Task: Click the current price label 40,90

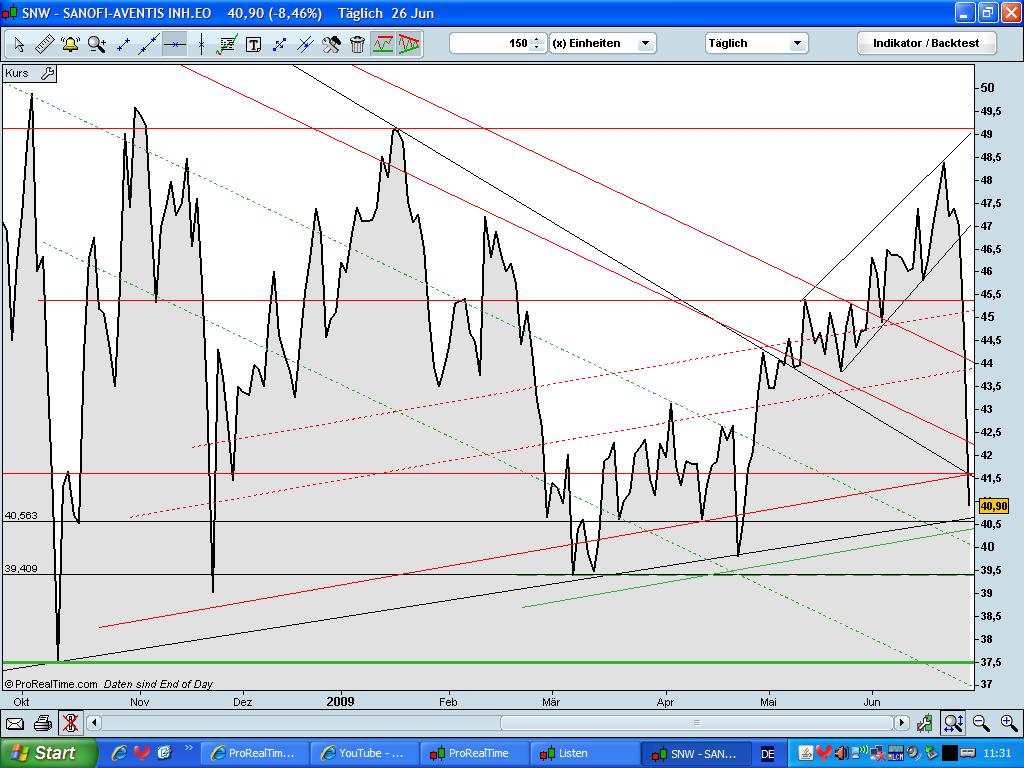Action: point(994,505)
